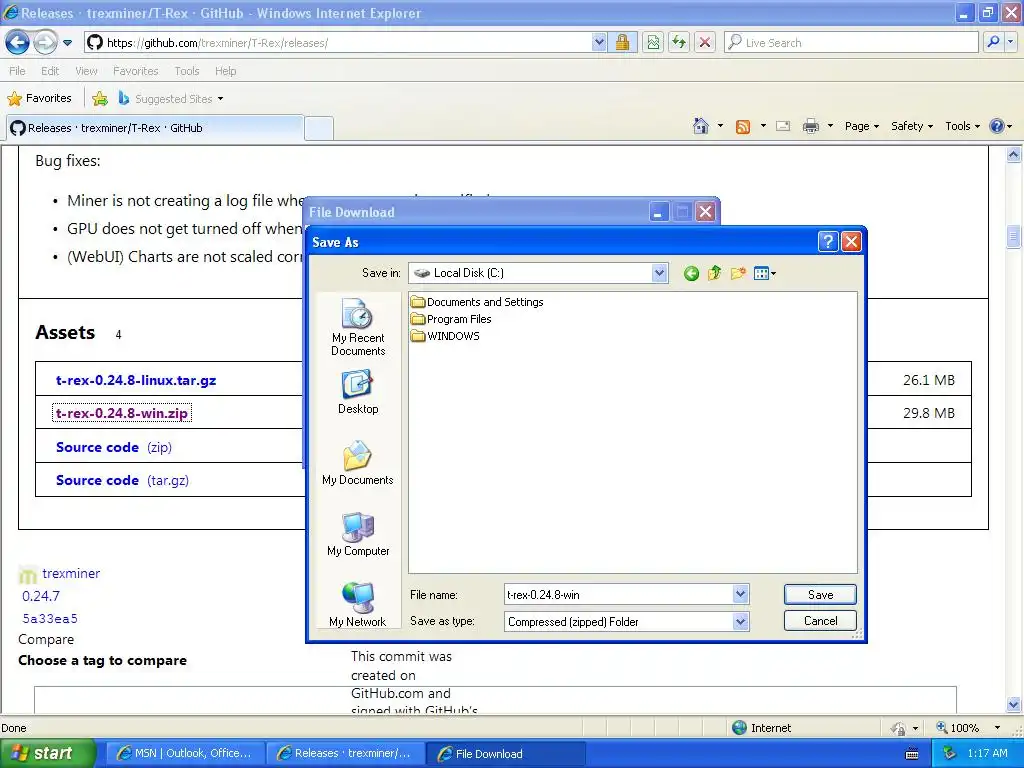
Task: Switch to File Download taskbar item
Action: point(505,754)
